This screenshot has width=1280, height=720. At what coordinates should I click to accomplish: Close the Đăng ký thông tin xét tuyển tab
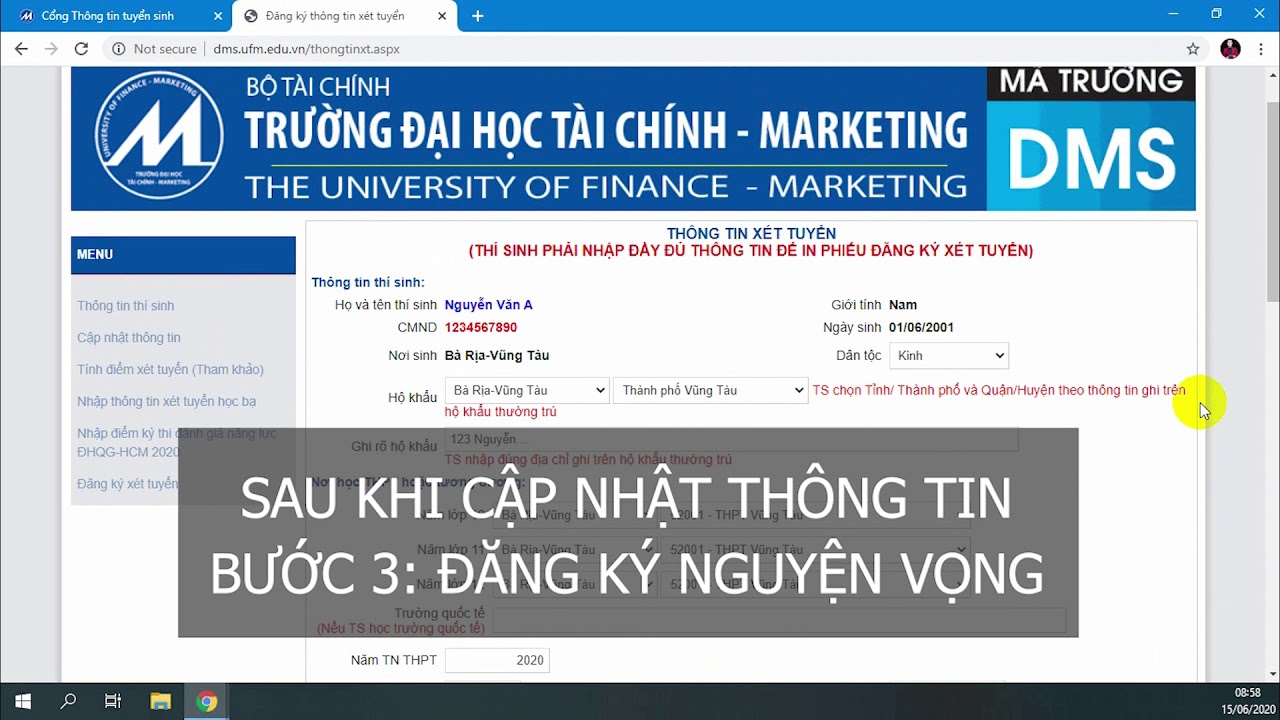coord(443,16)
